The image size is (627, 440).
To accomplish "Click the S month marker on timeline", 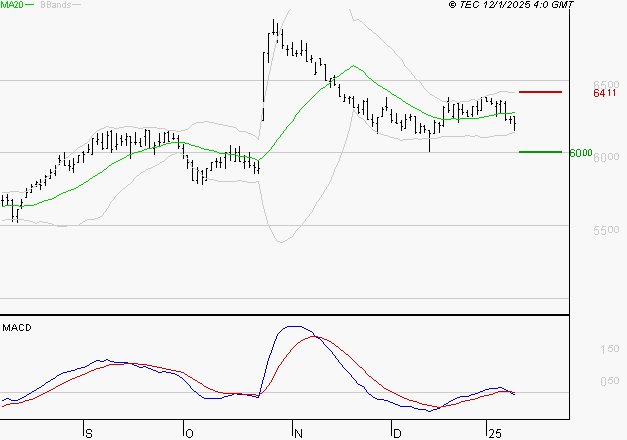I will pos(89,434).
